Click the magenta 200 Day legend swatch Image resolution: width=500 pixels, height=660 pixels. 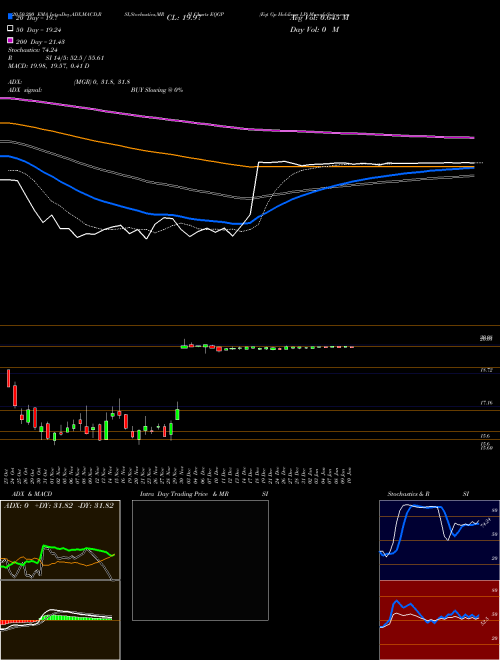coord(11,41)
